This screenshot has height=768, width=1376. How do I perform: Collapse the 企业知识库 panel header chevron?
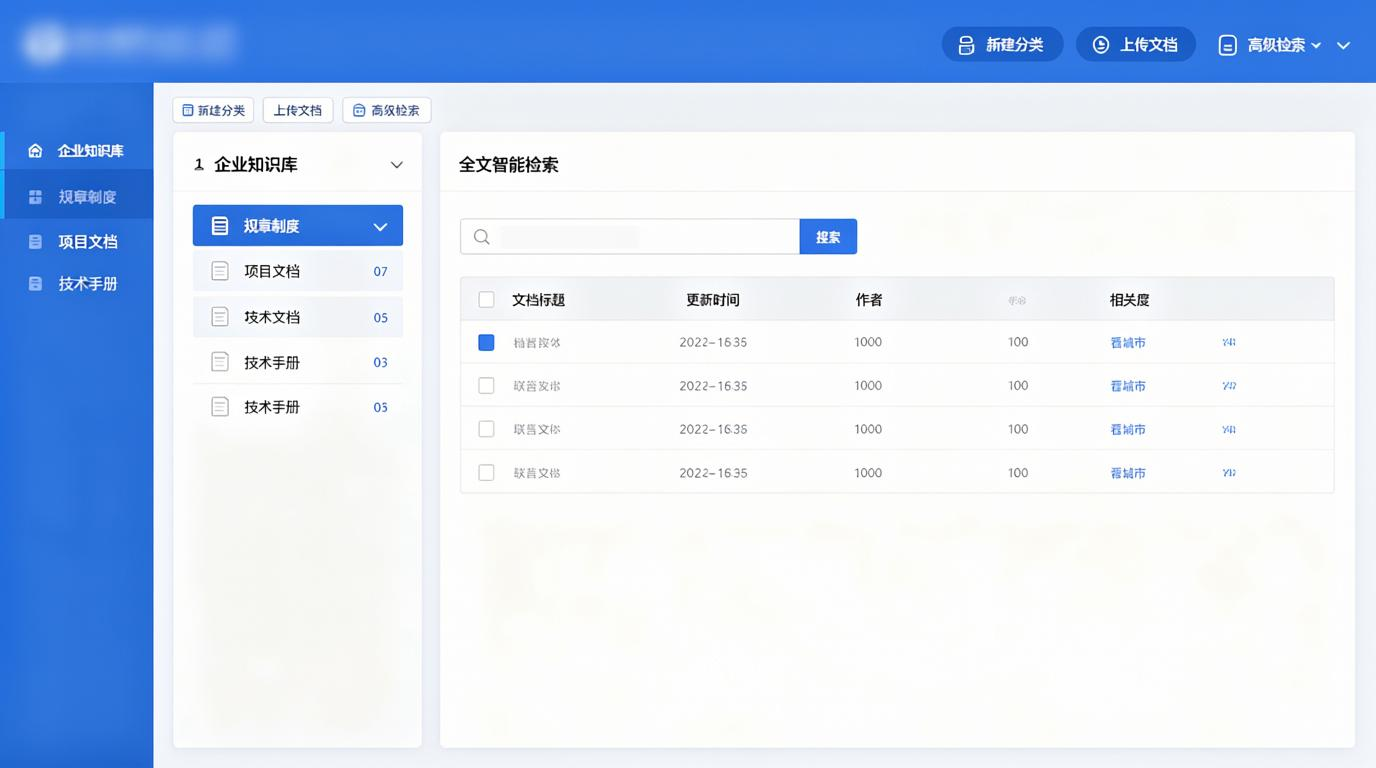coord(397,165)
